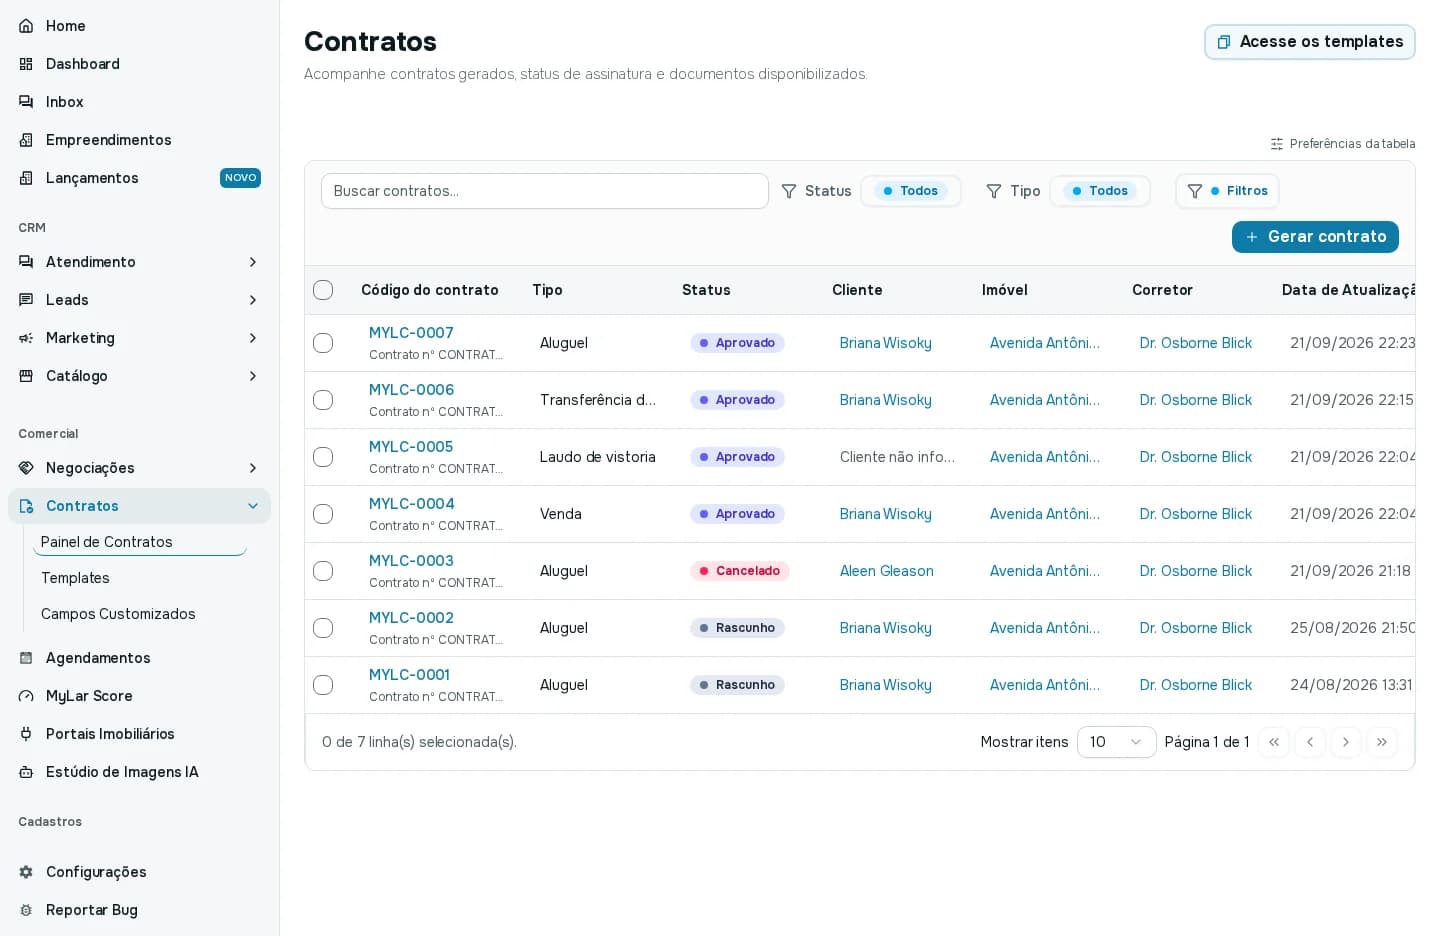This screenshot has height=936, width=1440.
Task: Open Campos Customizados submenu item
Action: (118, 614)
